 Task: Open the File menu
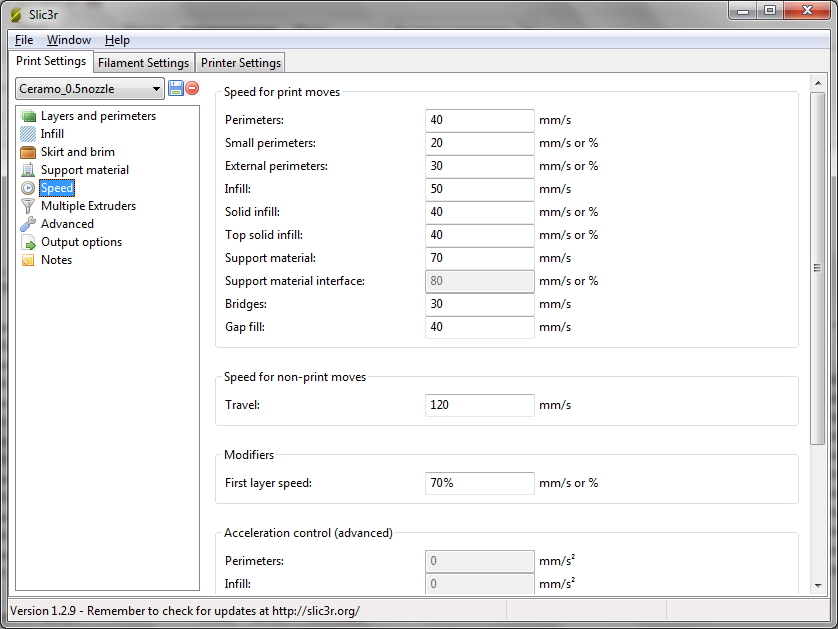[x=24, y=40]
